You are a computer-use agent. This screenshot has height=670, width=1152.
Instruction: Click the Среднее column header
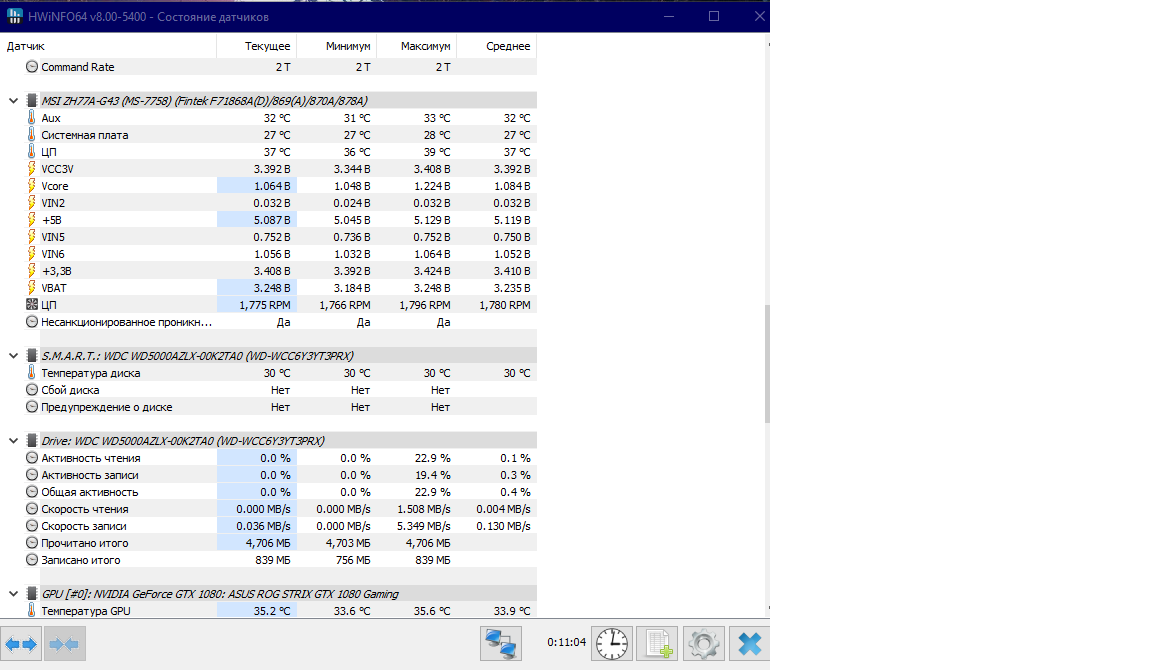tap(497, 46)
